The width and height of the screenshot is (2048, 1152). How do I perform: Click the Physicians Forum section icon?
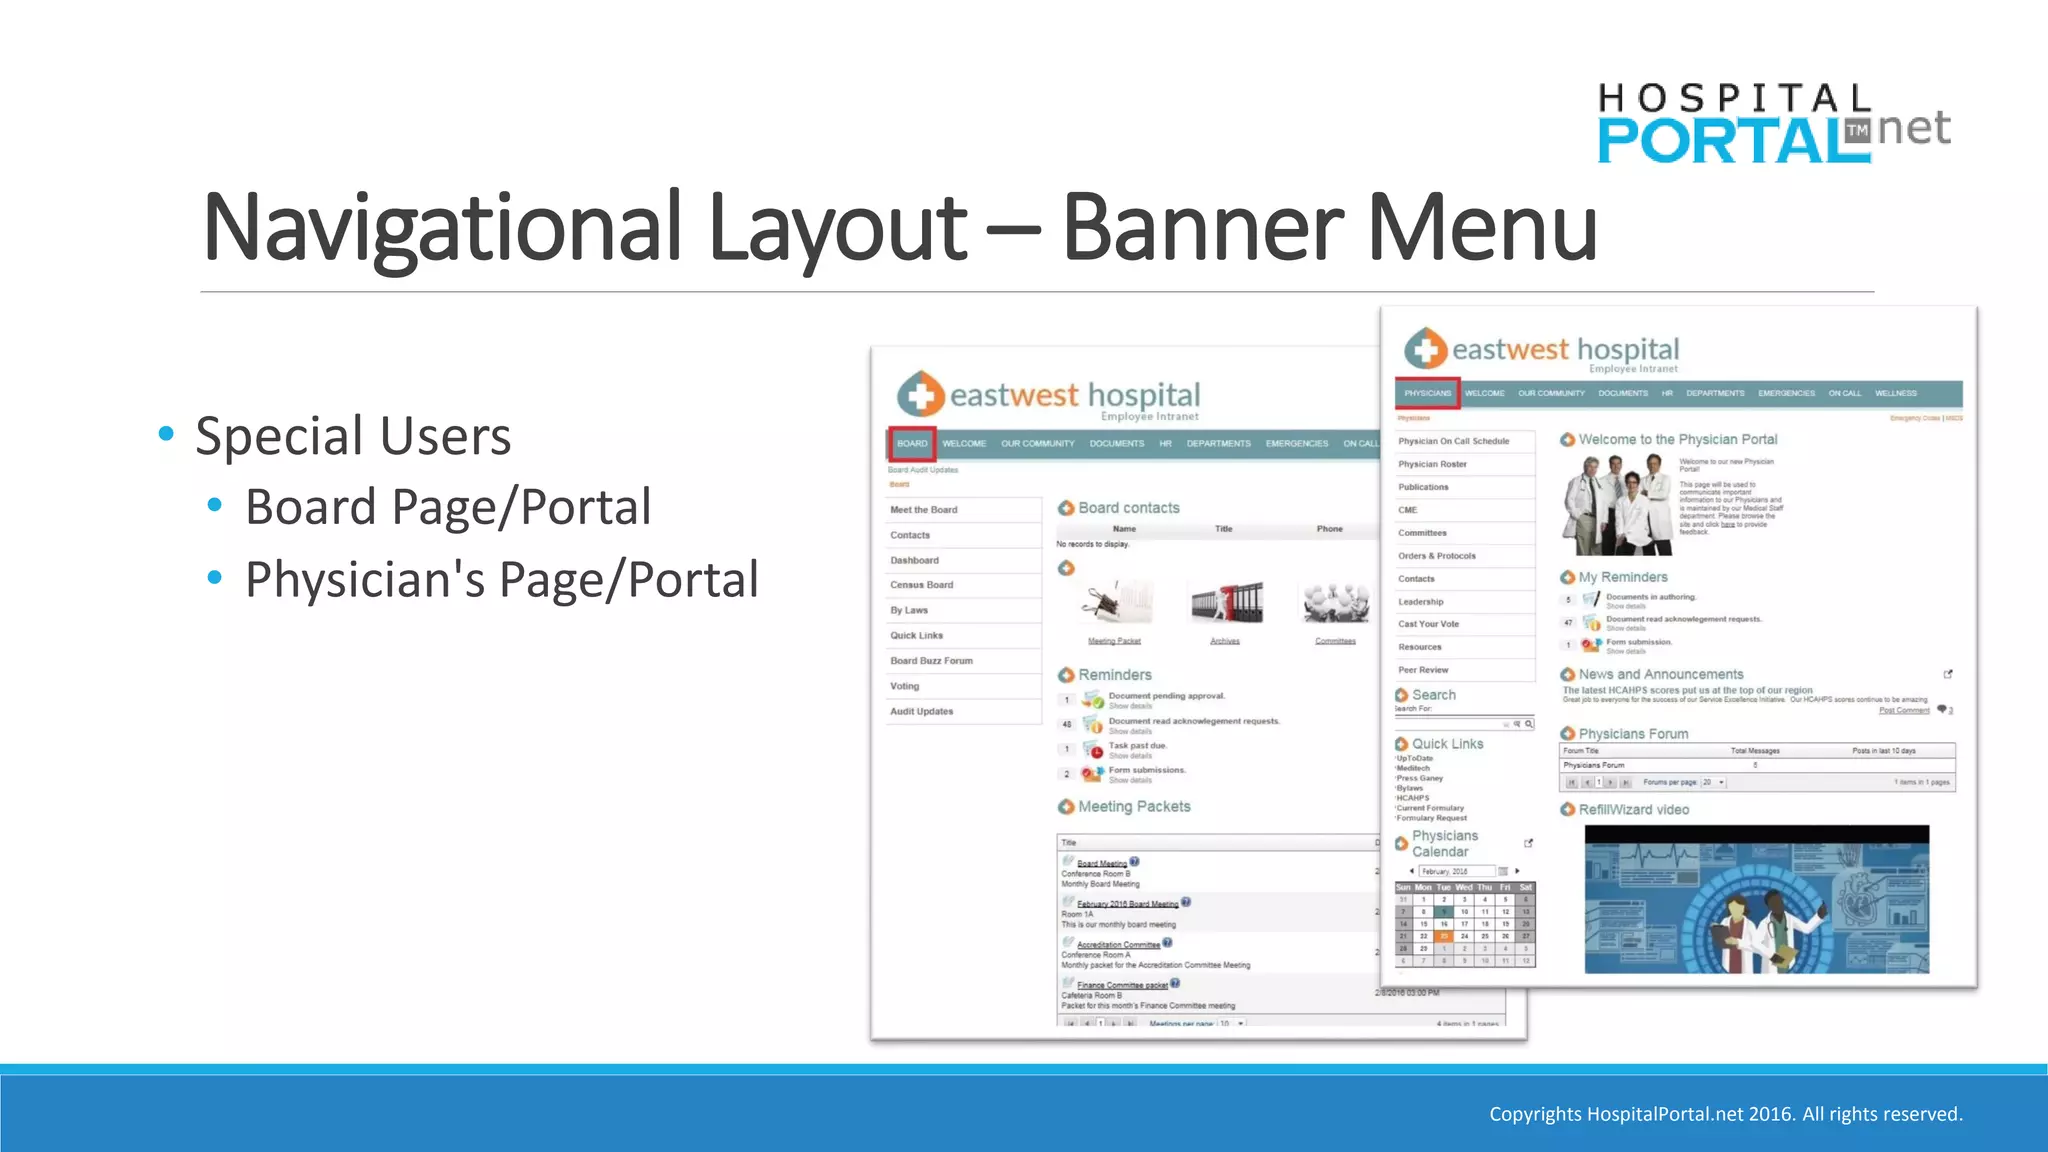point(1567,734)
